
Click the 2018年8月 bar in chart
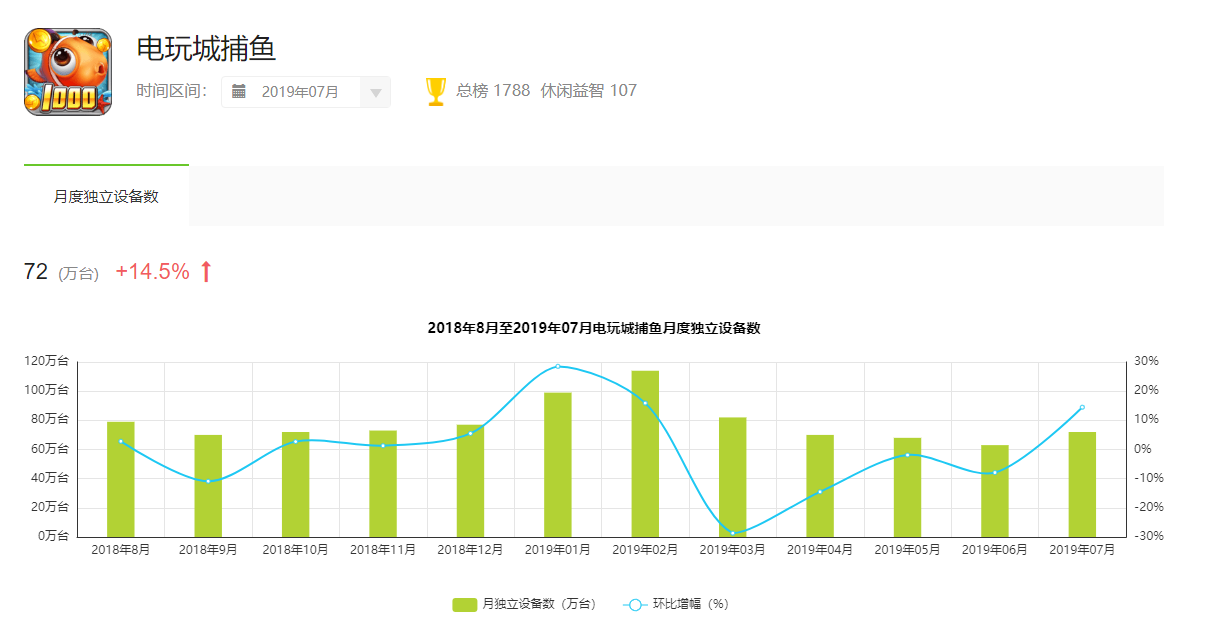tap(121, 480)
